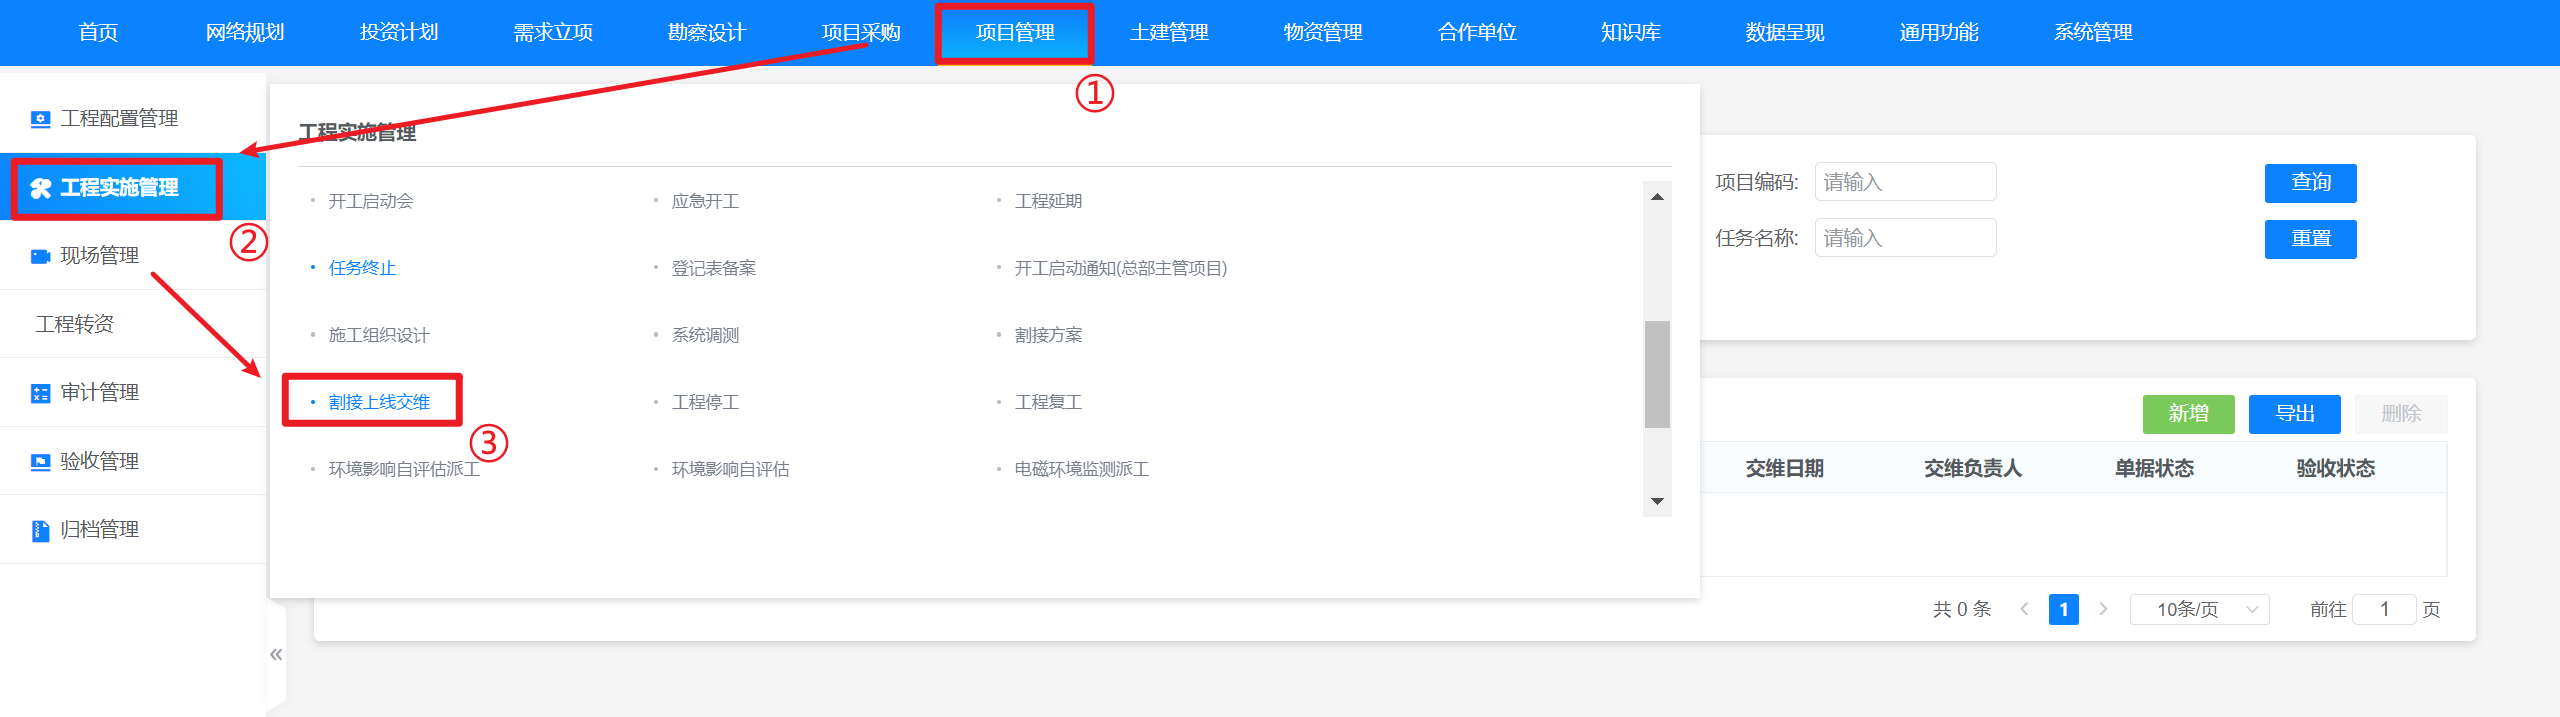Click the menu scrollbar down arrow
Screen dimensions: 2560x717
[x=1657, y=501]
